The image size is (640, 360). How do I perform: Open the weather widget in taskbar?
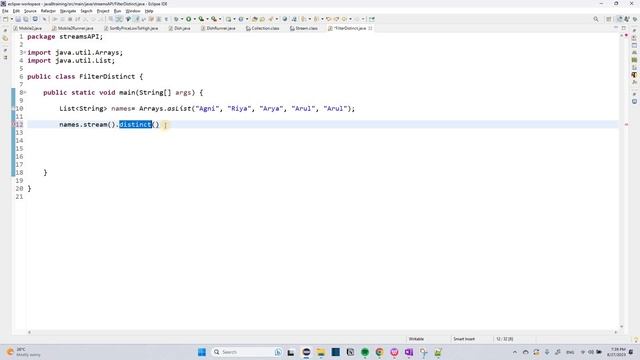(x=23, y=352)
